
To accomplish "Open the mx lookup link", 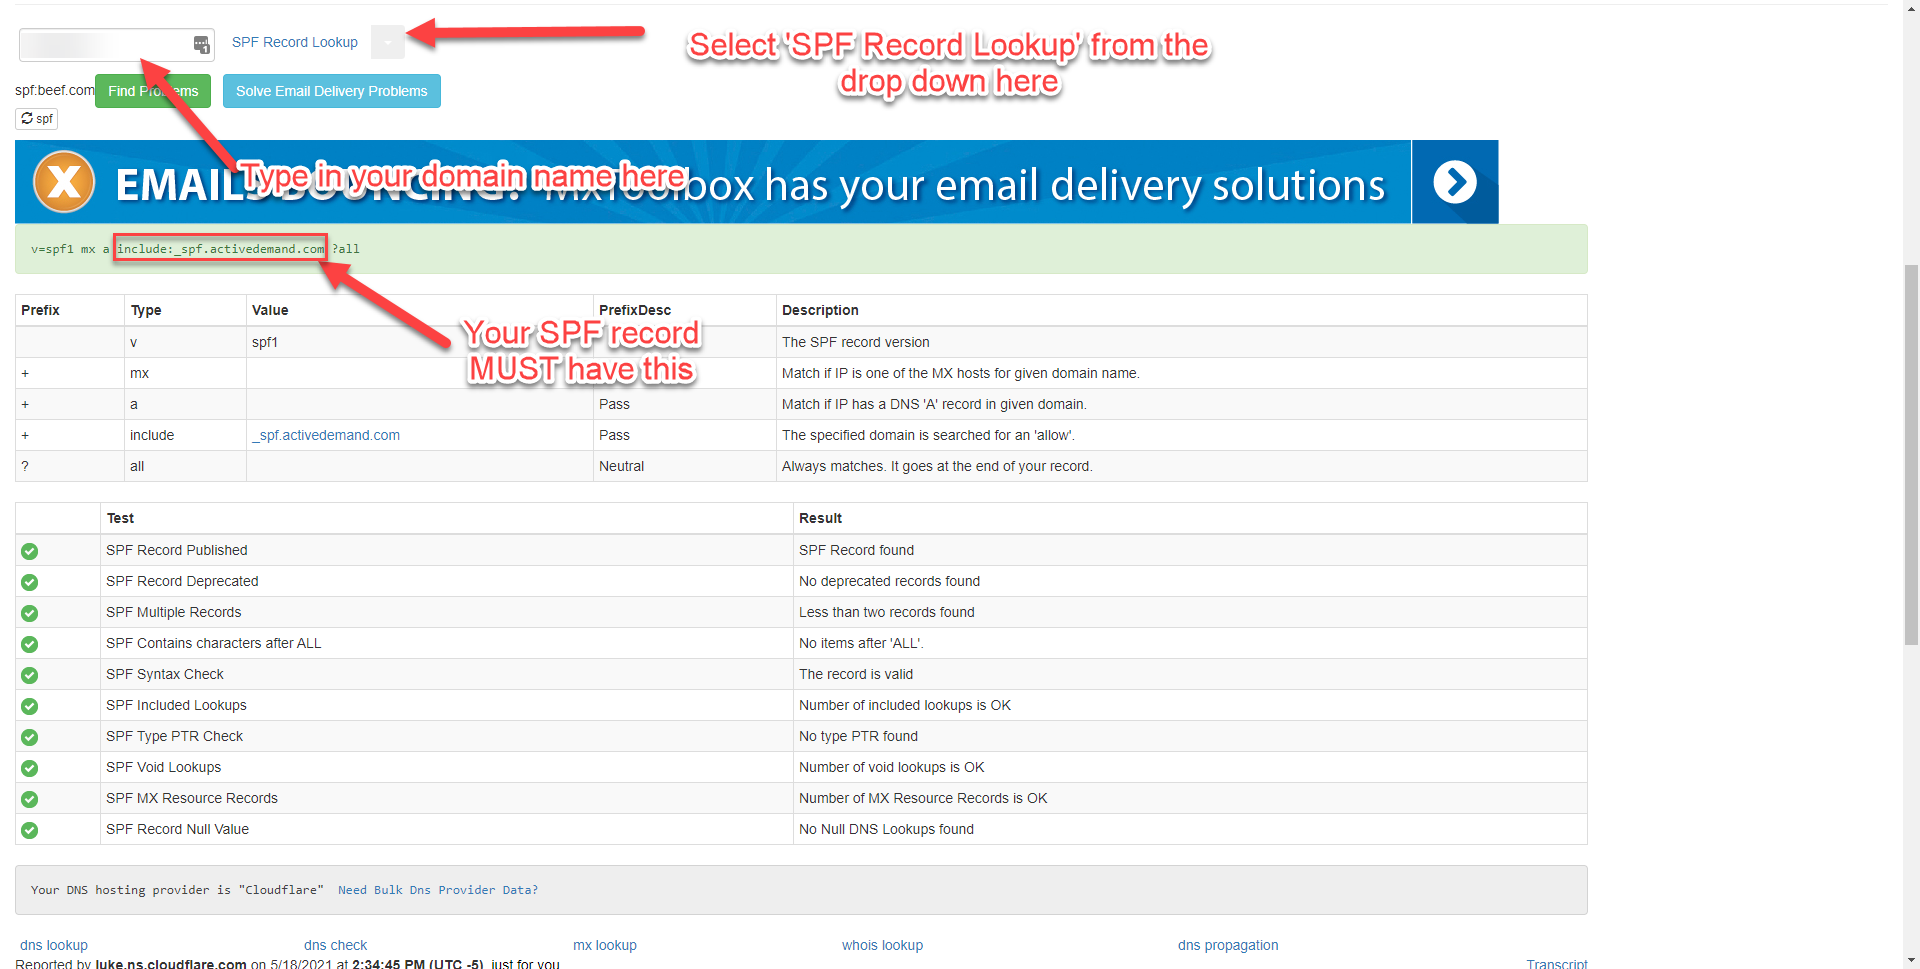I will pos(605,945).
